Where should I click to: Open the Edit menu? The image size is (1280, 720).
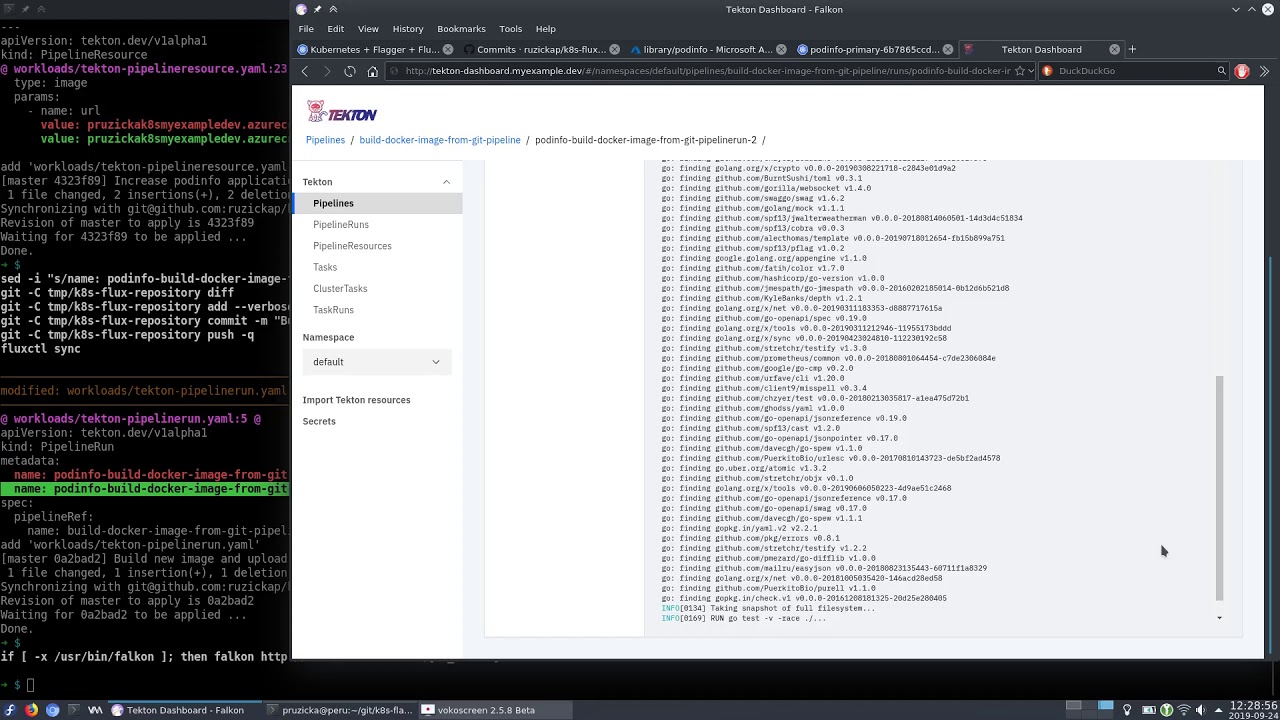(x=335, y=29)
